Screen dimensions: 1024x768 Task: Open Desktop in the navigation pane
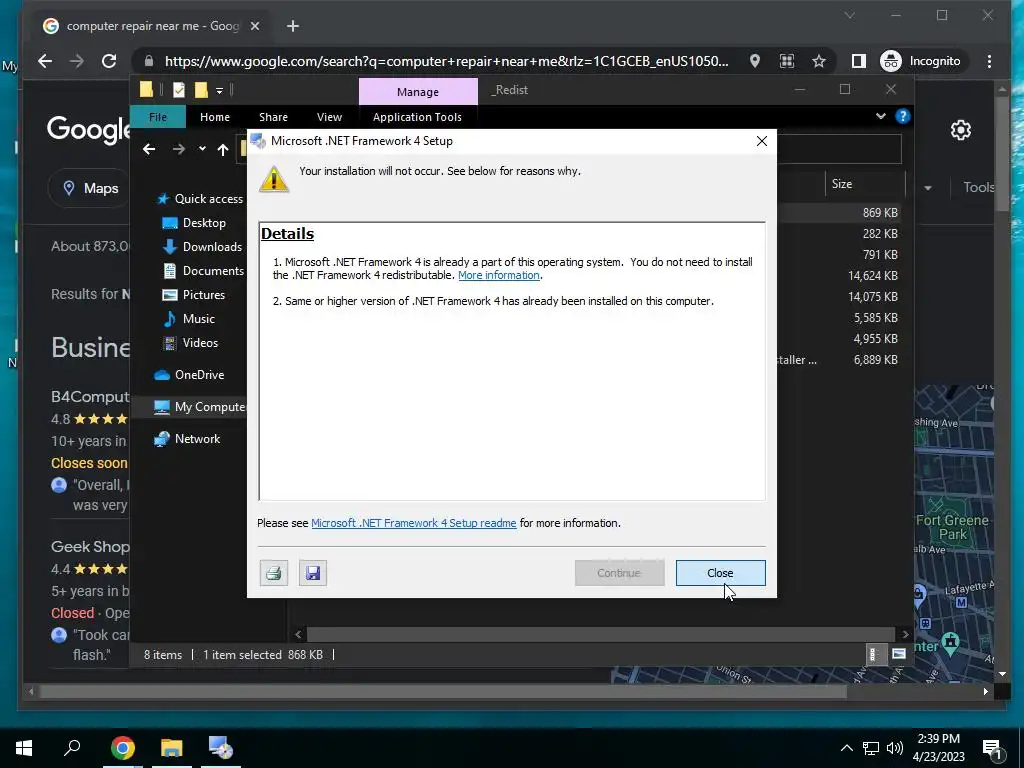pyautogui.click(x=194, y=223)
